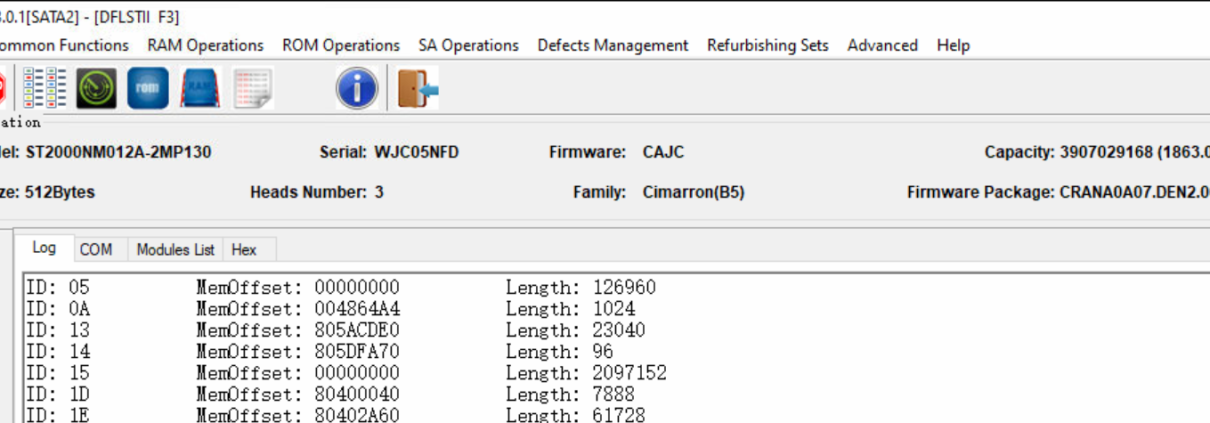Select the Log tab

tap(44, 248)
